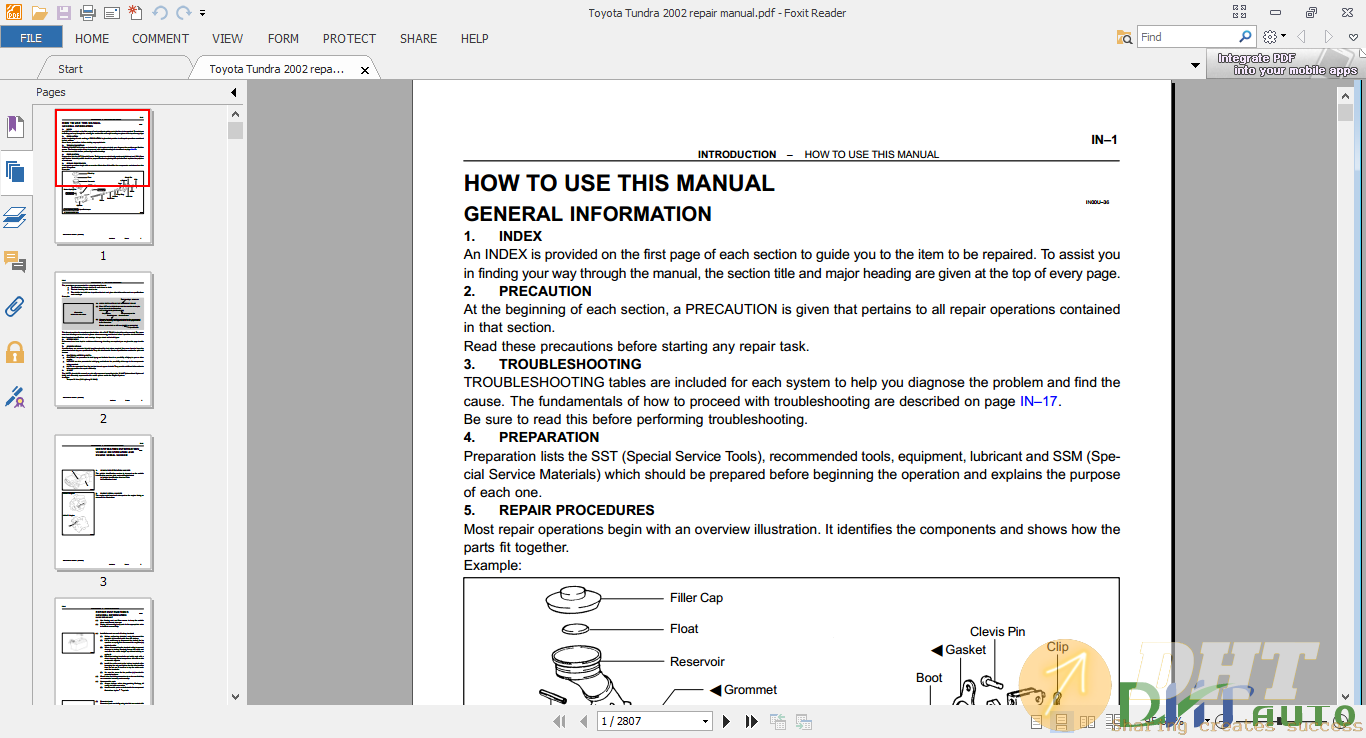Image resolution: width=1366 pixels, height=738 pixels.
Task: Open the HELP ribbon tab
Action: [474, 38]
